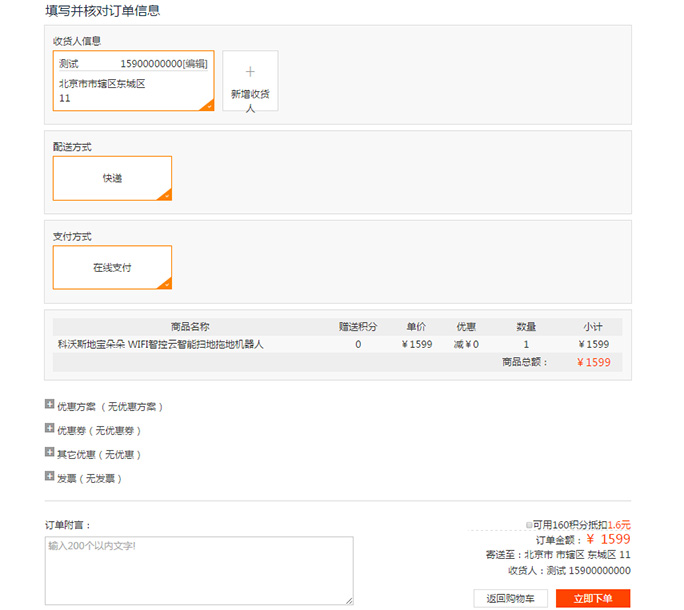Click the textarea resize grip corner

[349, 600]
